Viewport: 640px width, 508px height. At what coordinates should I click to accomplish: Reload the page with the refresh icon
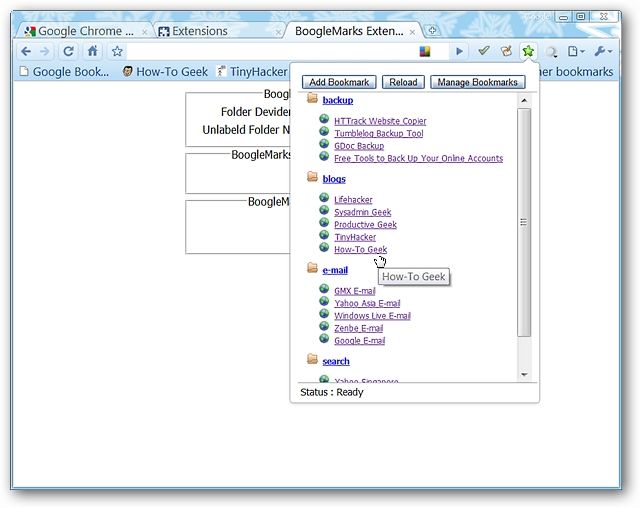(69, 51)
